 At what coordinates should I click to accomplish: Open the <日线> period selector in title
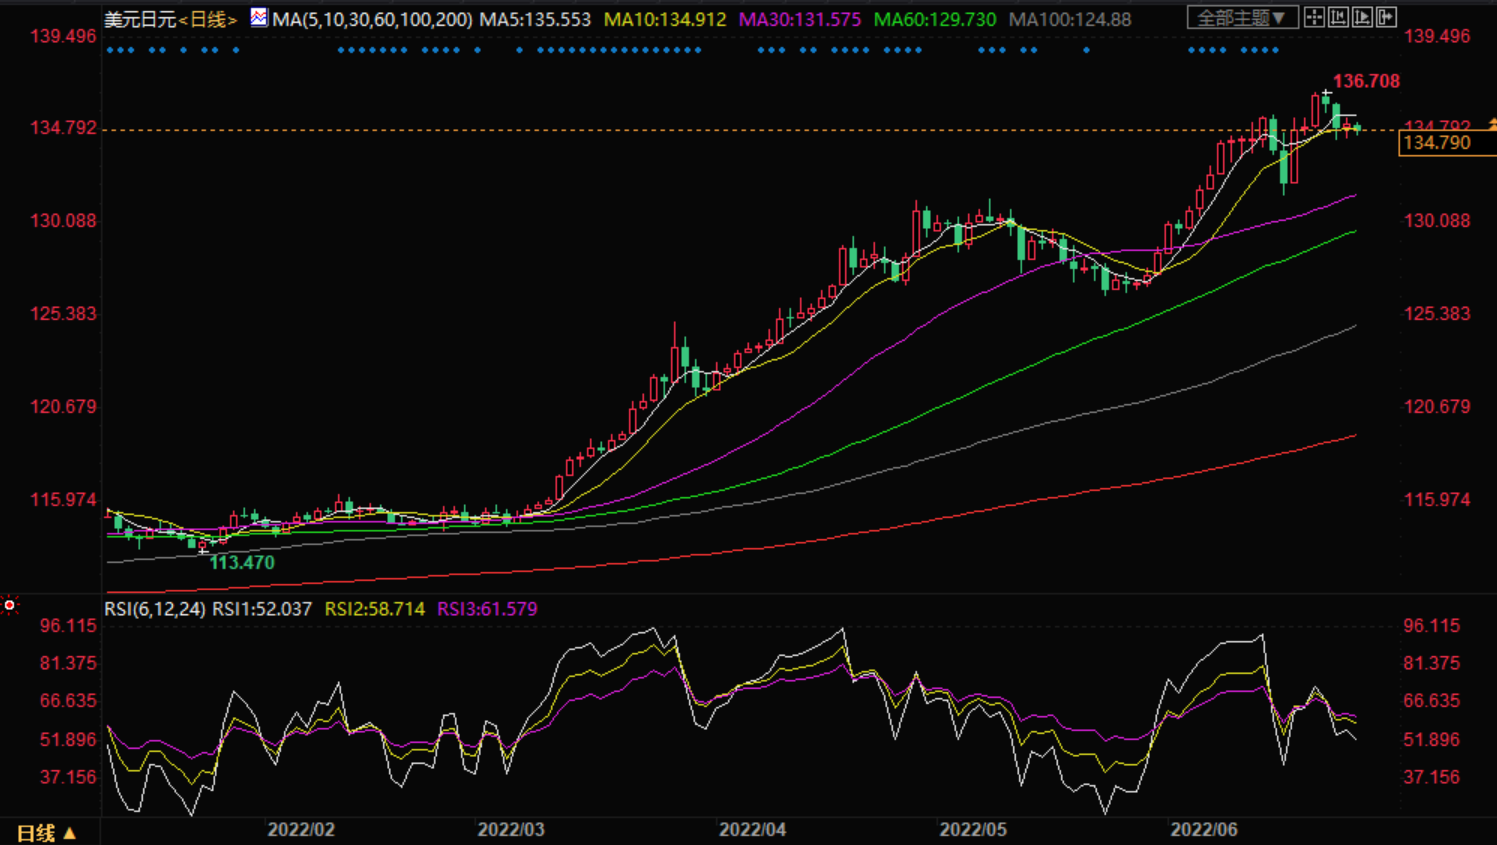[x=208, y=19]
